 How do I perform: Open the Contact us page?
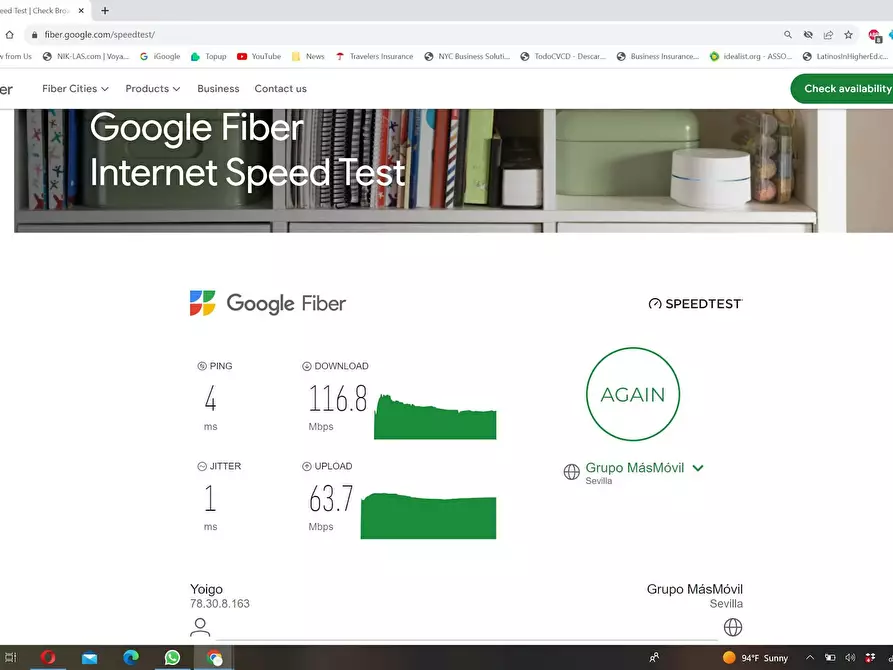click(280, 89)
